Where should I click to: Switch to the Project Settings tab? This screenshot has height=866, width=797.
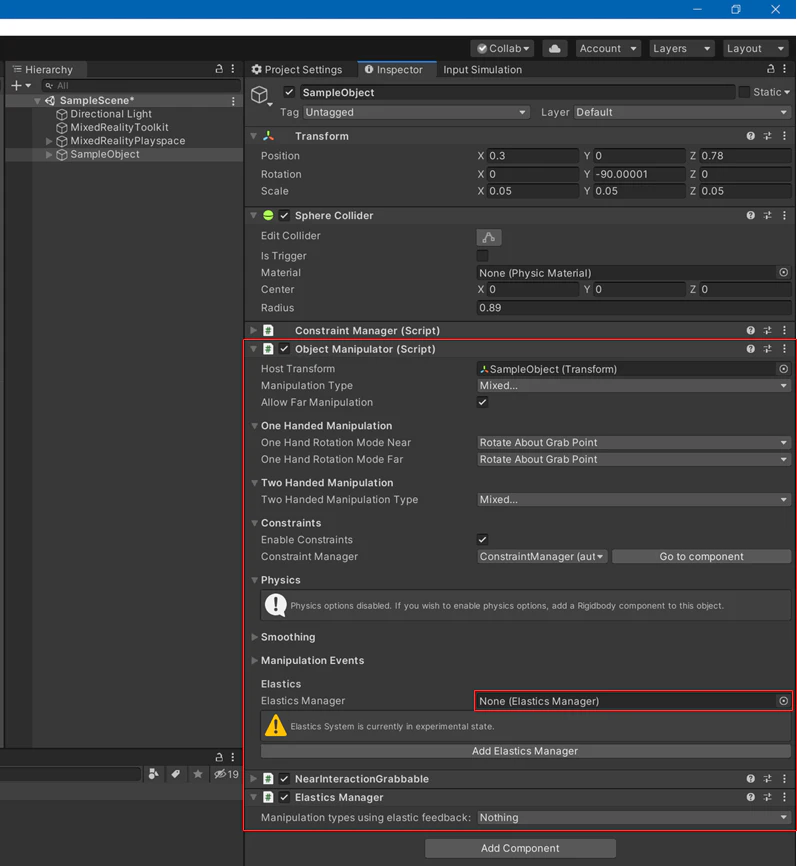[x=297, y=70]
